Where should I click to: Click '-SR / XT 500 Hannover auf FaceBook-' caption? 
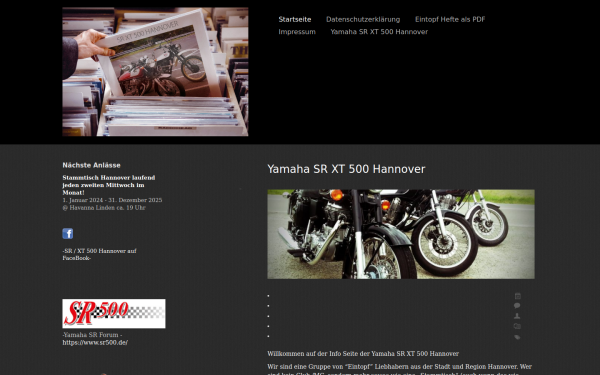[99, 254]
